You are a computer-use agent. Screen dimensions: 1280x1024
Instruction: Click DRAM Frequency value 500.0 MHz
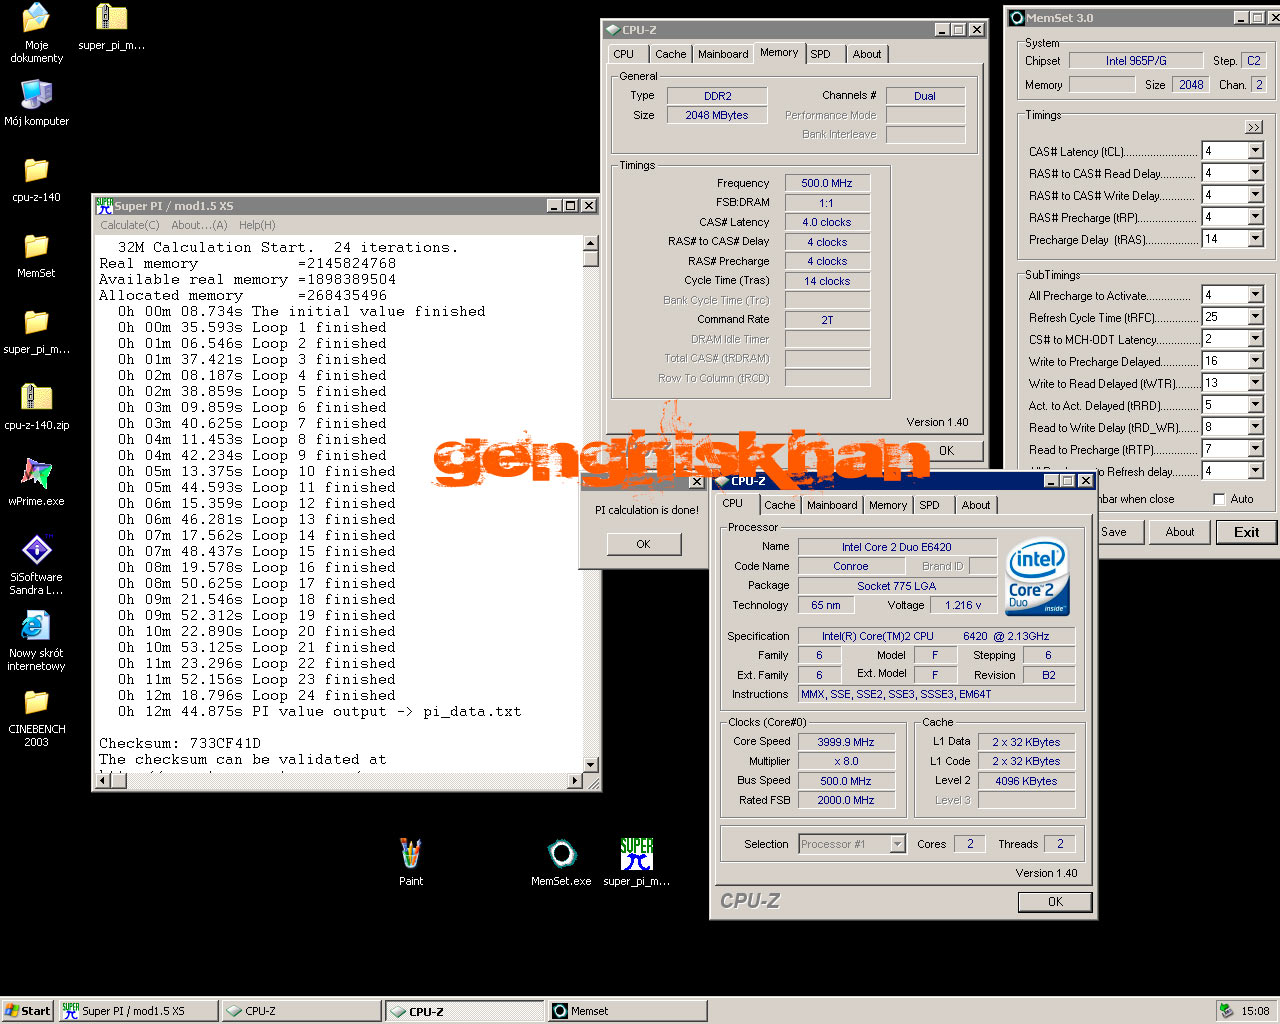pos(826,183)
